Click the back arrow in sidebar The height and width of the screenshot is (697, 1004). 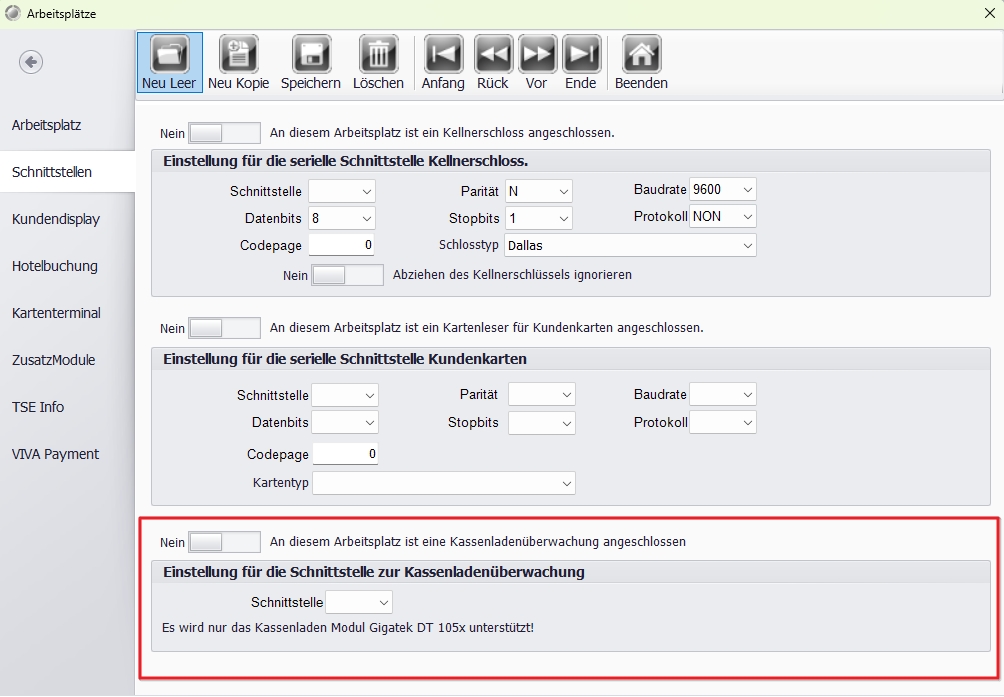tap(31, 62)
